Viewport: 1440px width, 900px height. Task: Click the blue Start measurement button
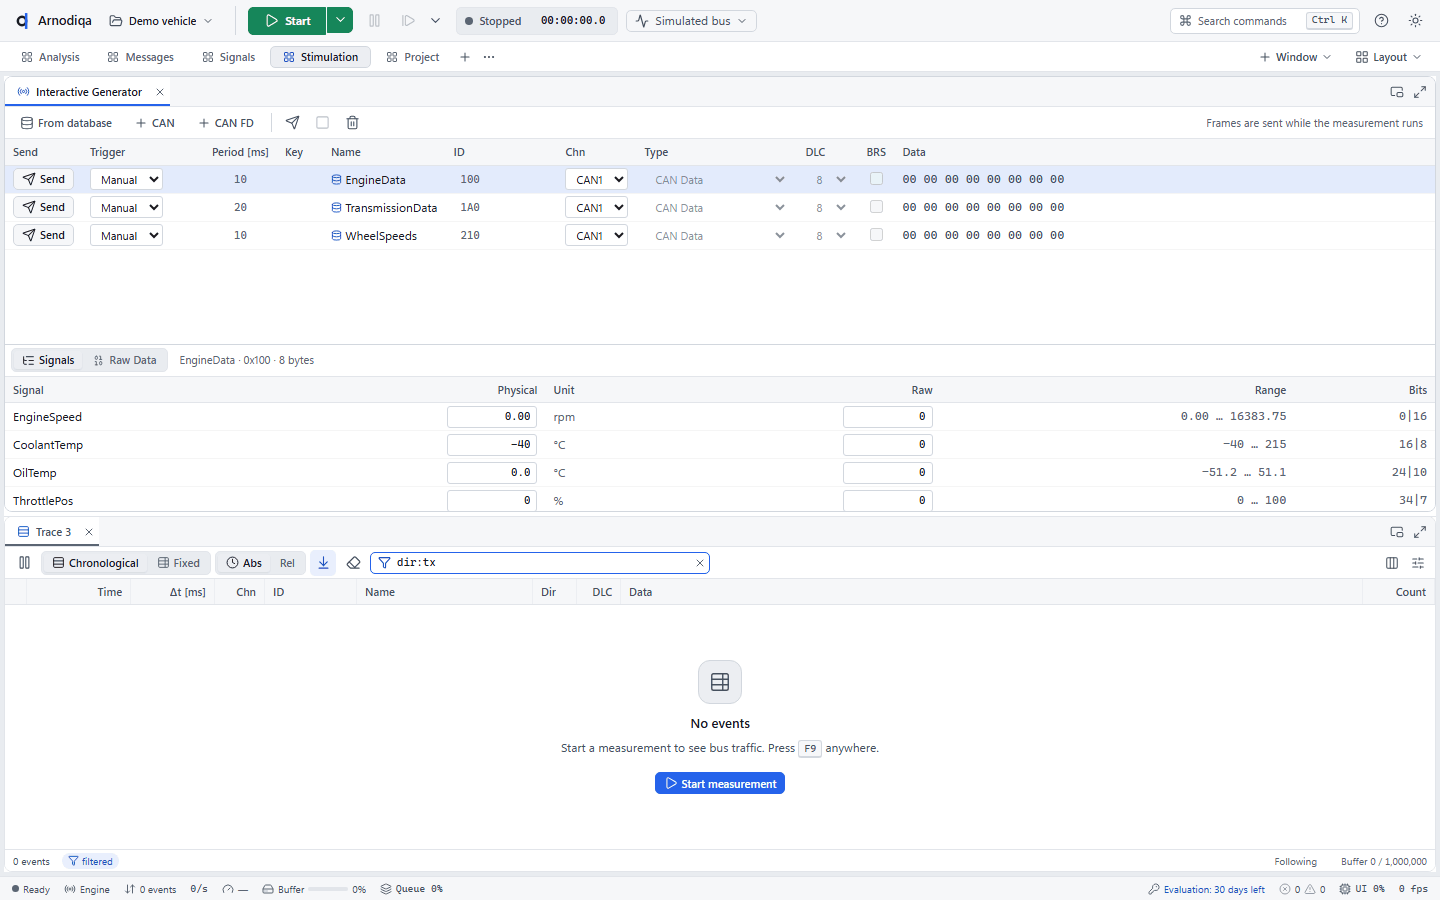[x=720, y=783]
